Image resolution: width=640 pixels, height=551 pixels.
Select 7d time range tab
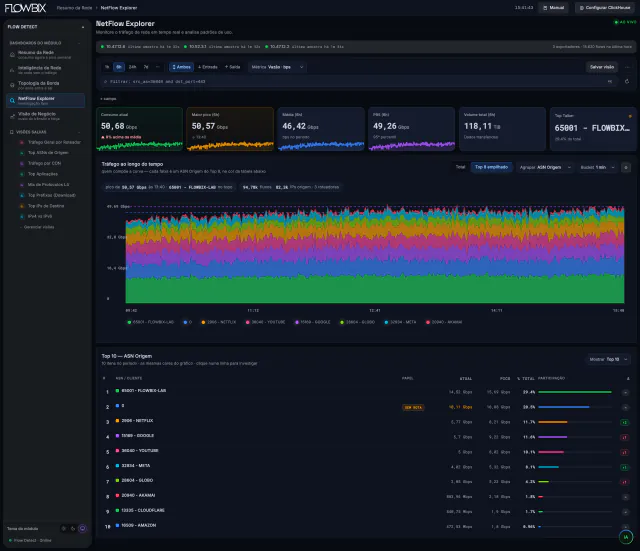tap(146, 67)
